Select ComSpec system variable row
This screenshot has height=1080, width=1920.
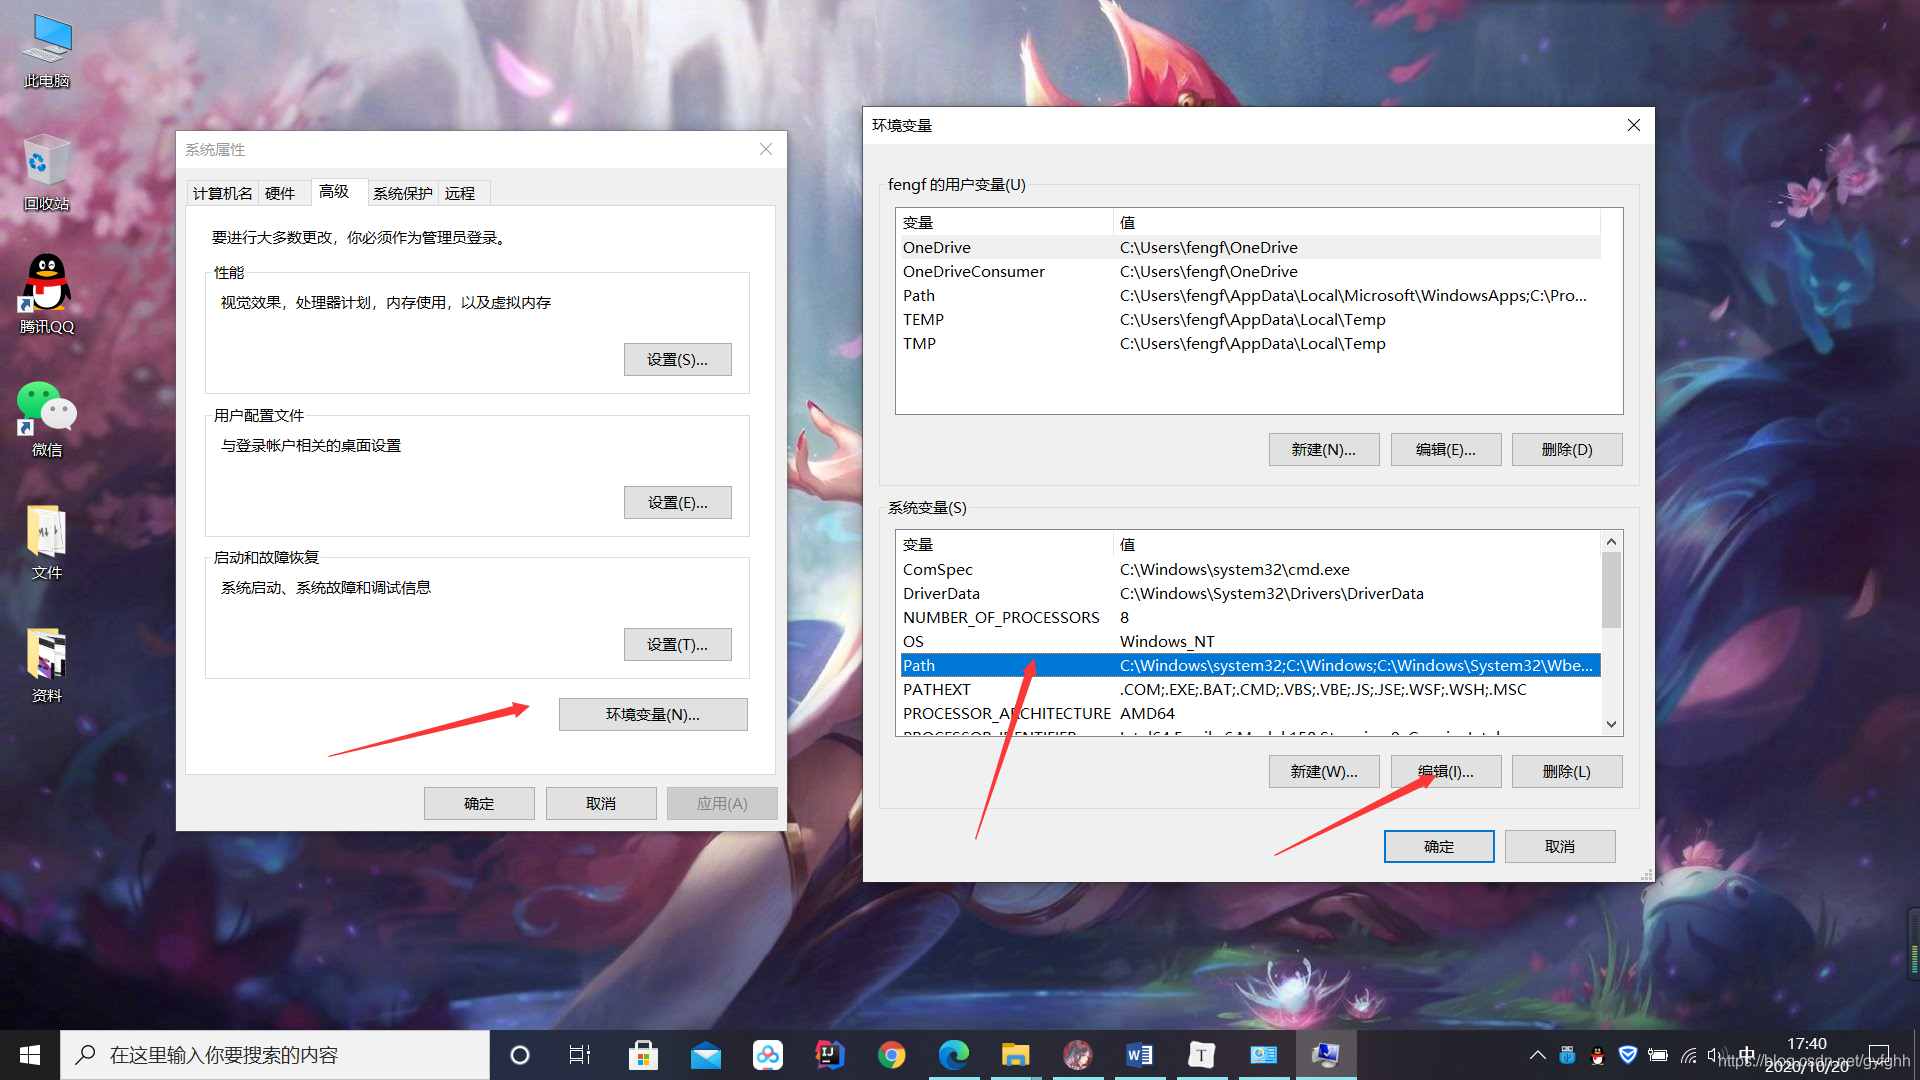pyautogui.click(x=1250, y=569)
